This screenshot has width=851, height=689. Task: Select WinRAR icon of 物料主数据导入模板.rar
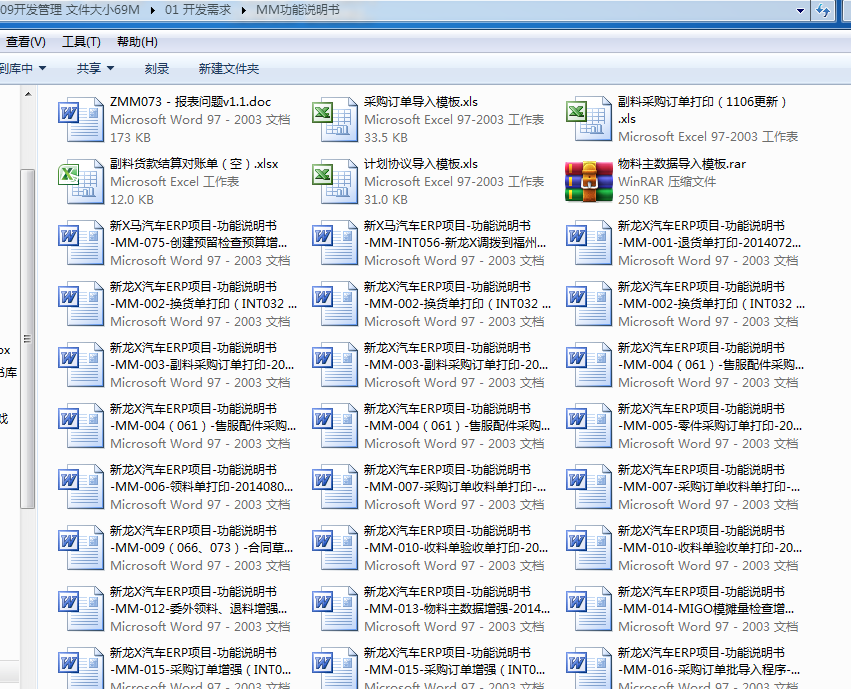point(589,182)
